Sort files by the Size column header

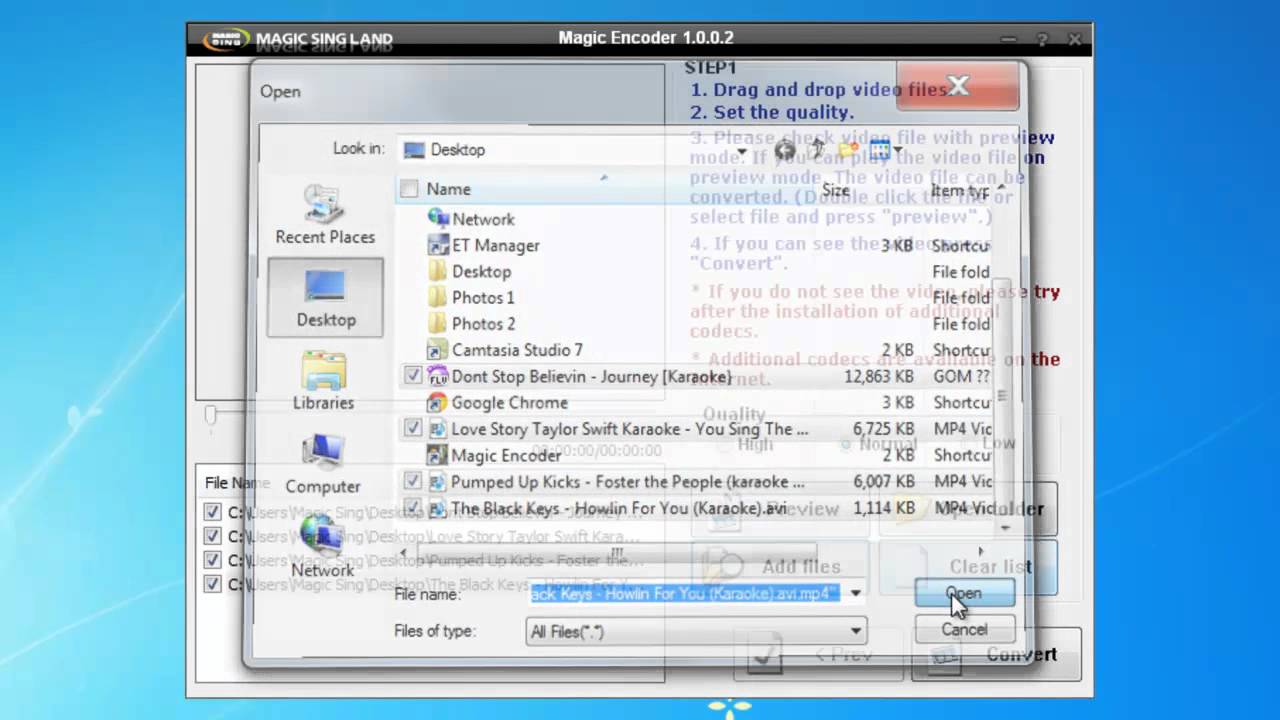click(x=836, y=190)
